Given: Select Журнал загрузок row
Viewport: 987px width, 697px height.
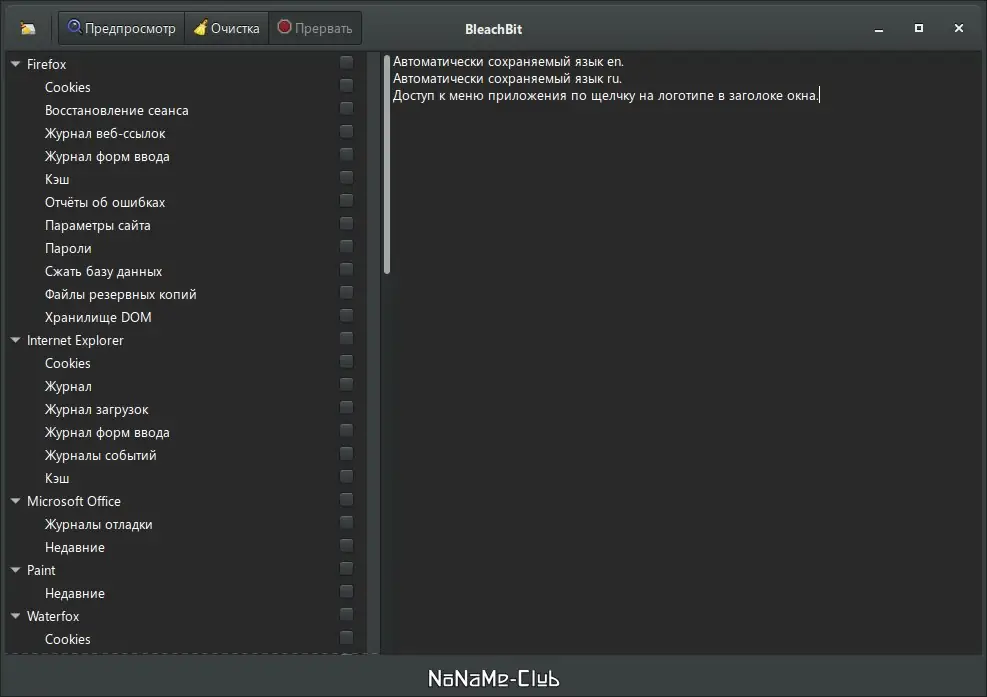Looking at the screenshot, I should (x=186, y=409).
